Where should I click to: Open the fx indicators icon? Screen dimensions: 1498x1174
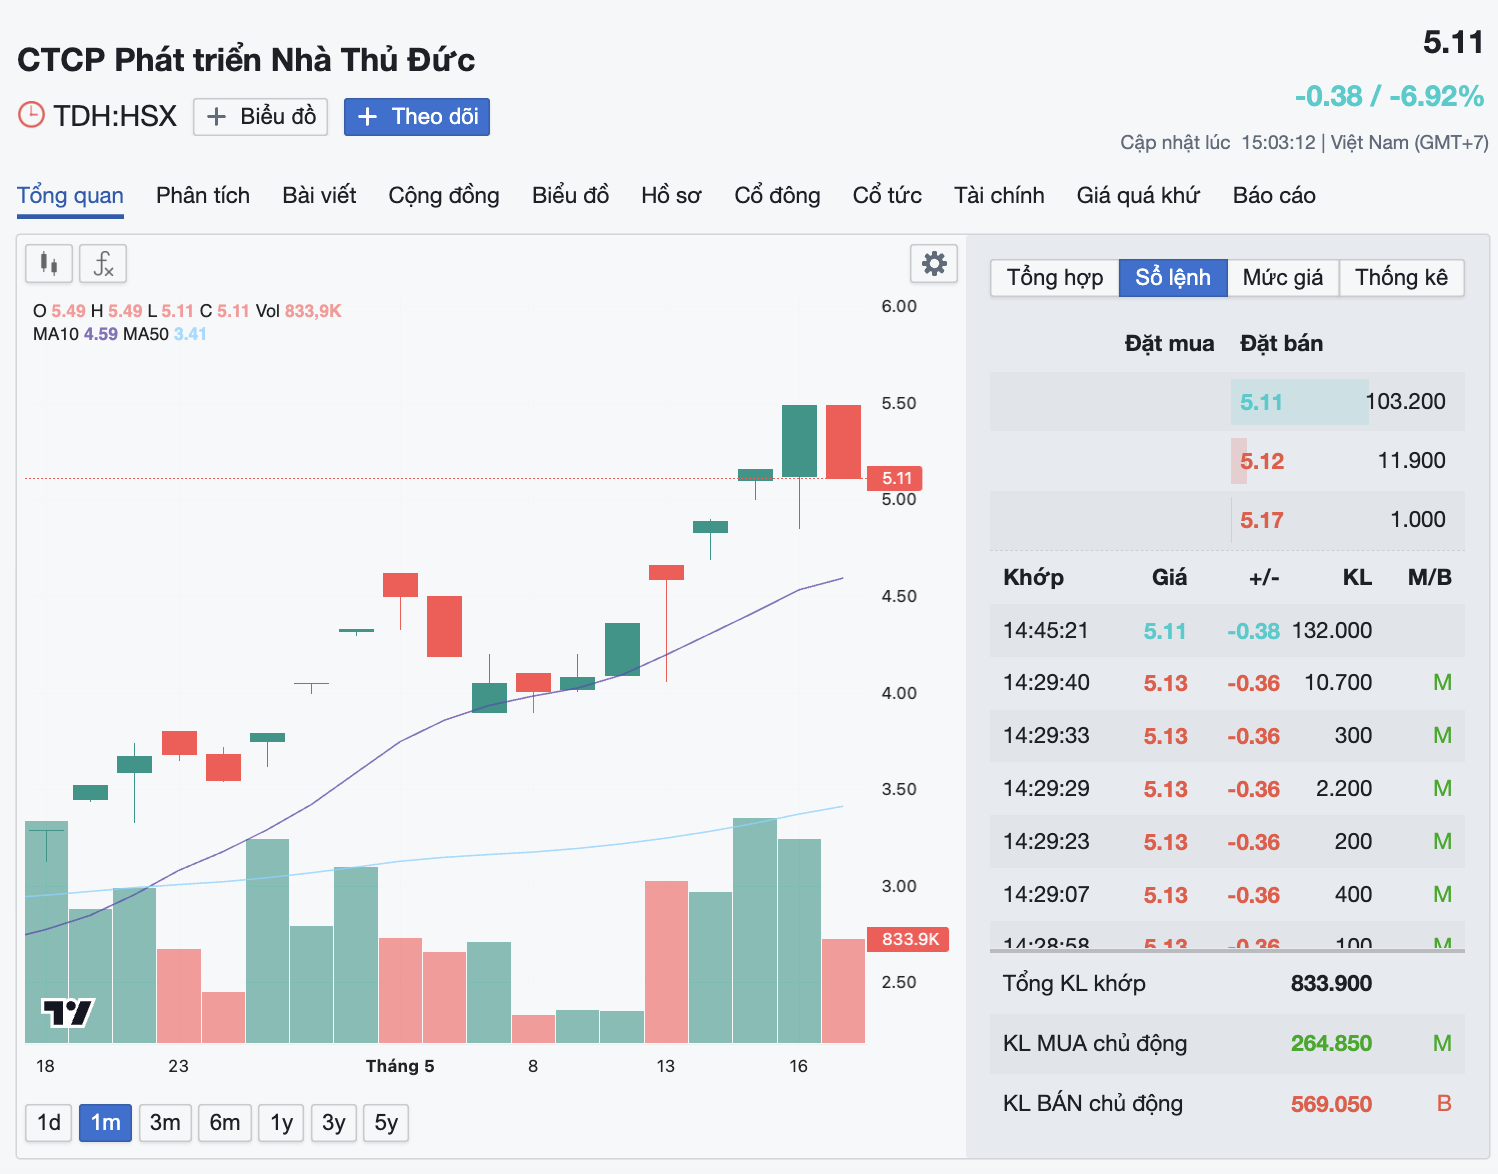click(103, 264)
